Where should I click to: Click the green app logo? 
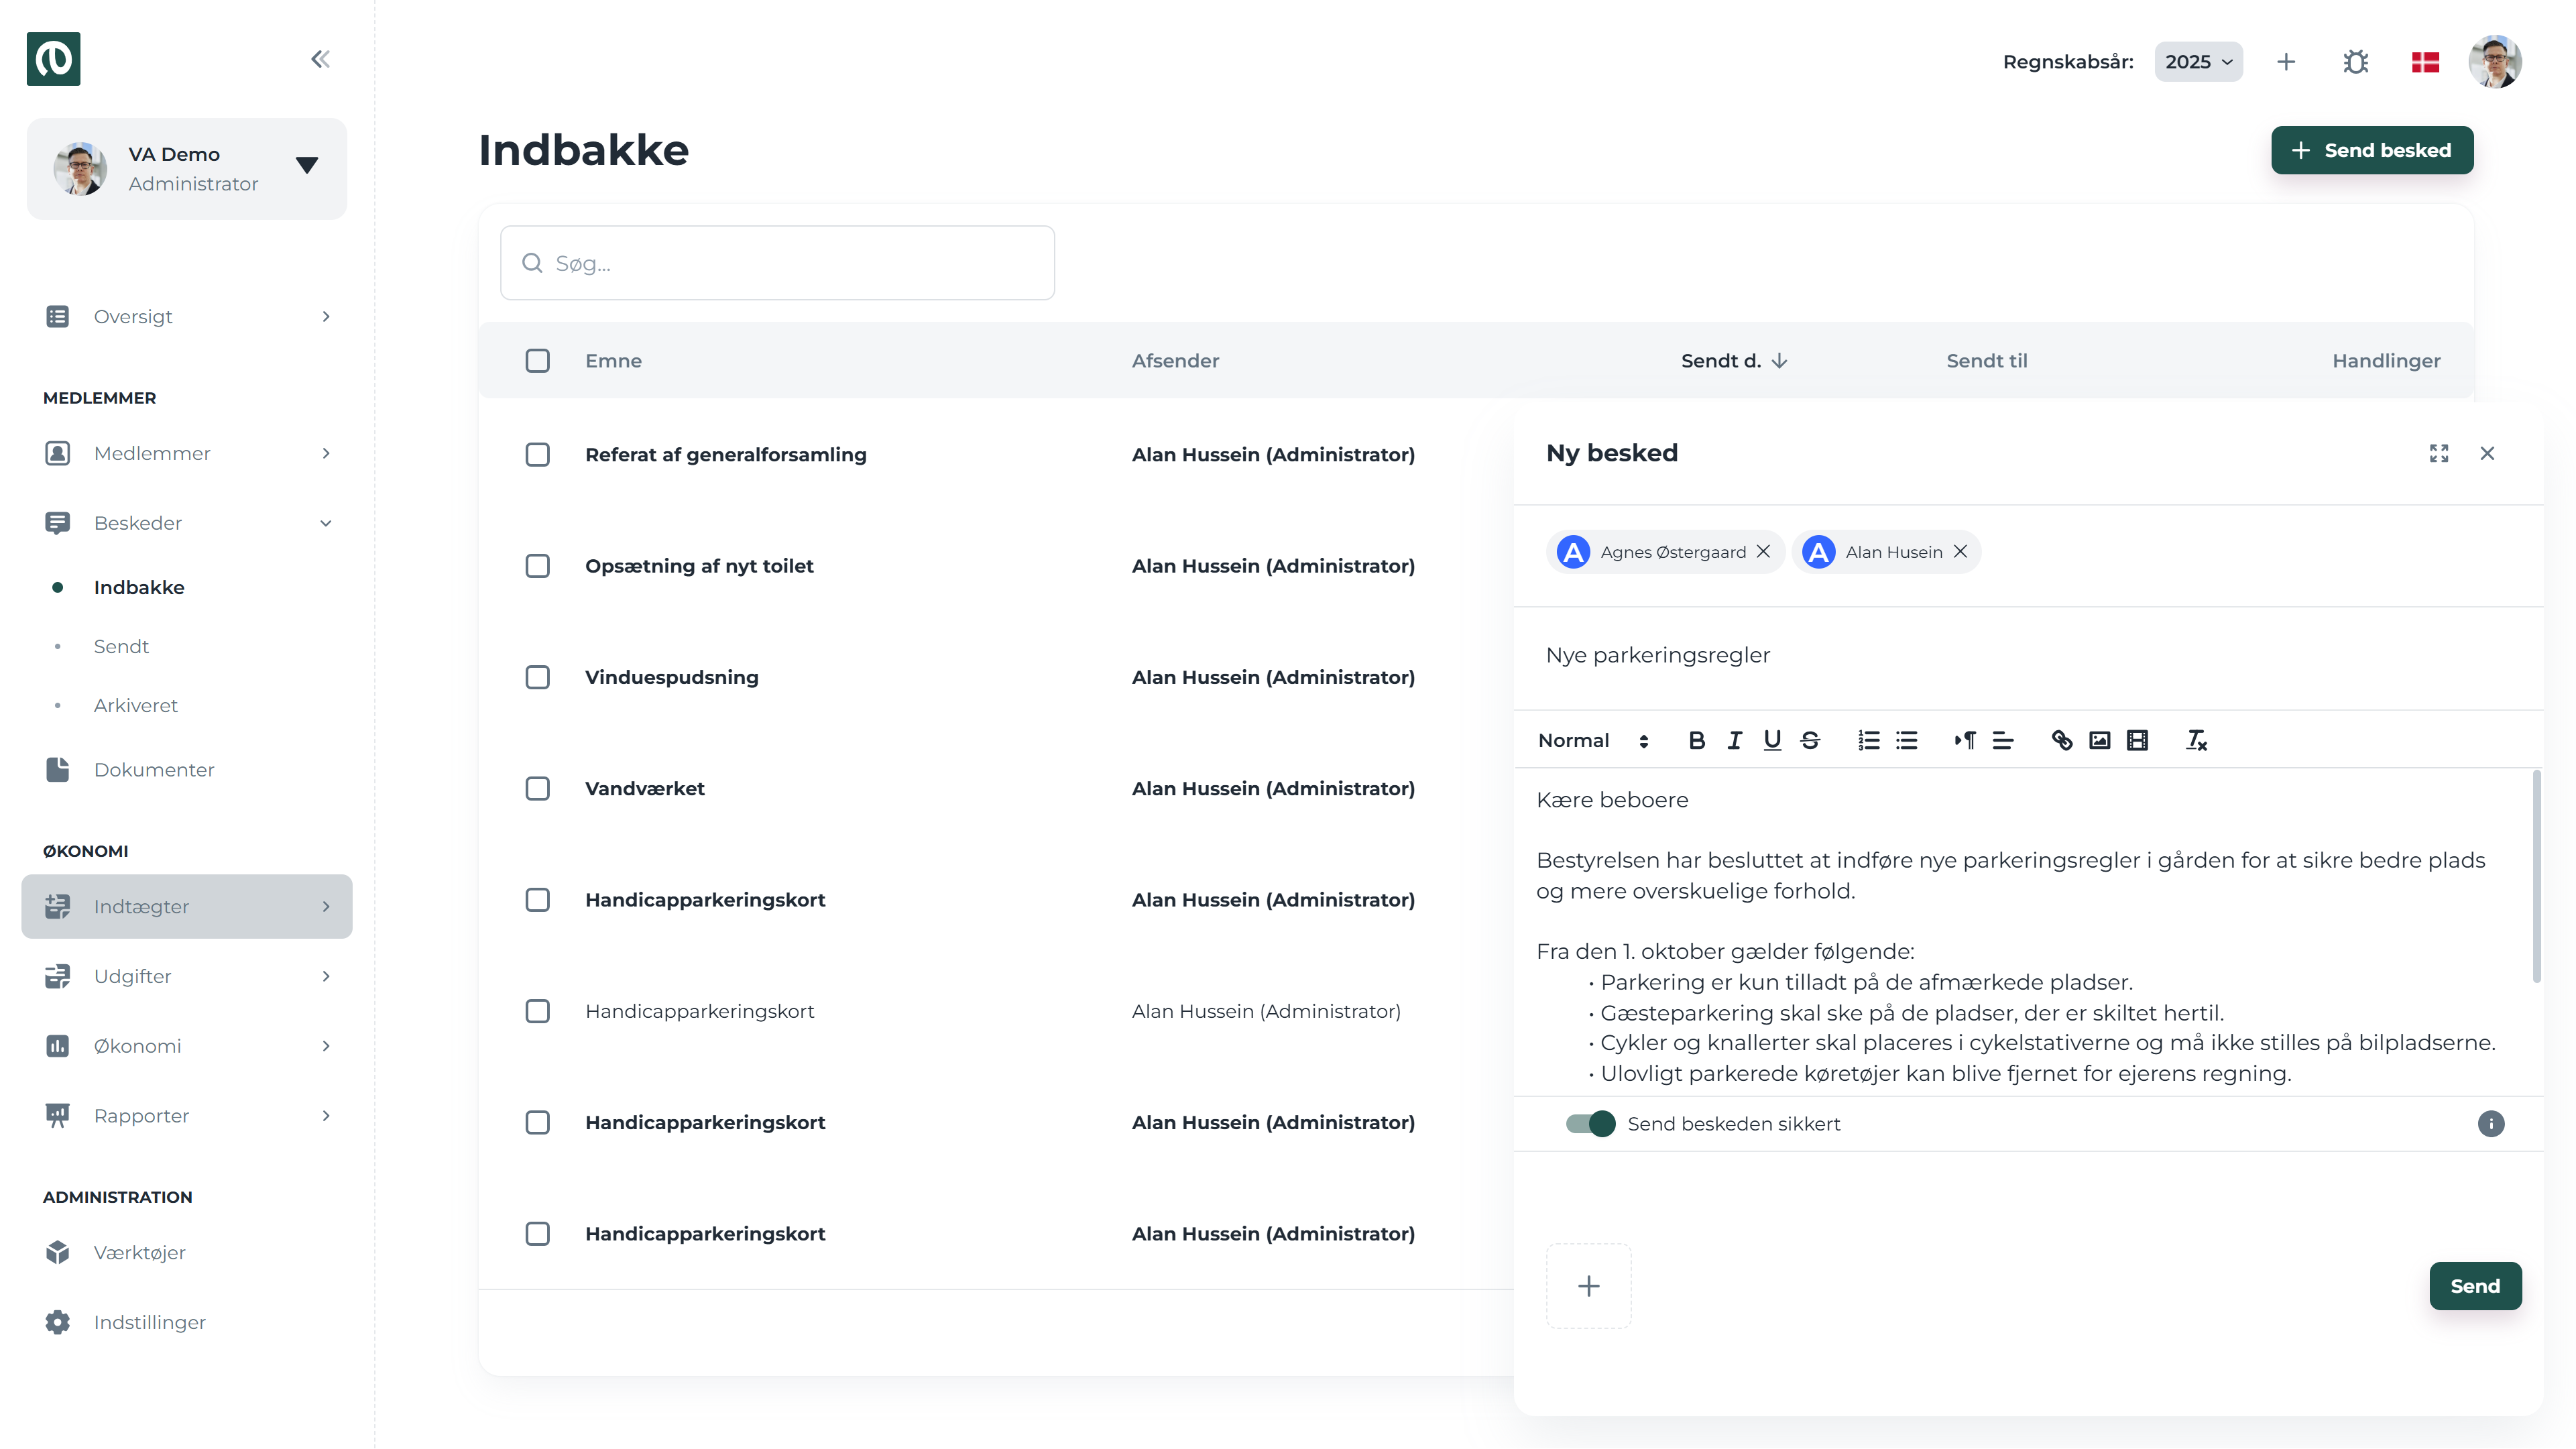point(53,59)
